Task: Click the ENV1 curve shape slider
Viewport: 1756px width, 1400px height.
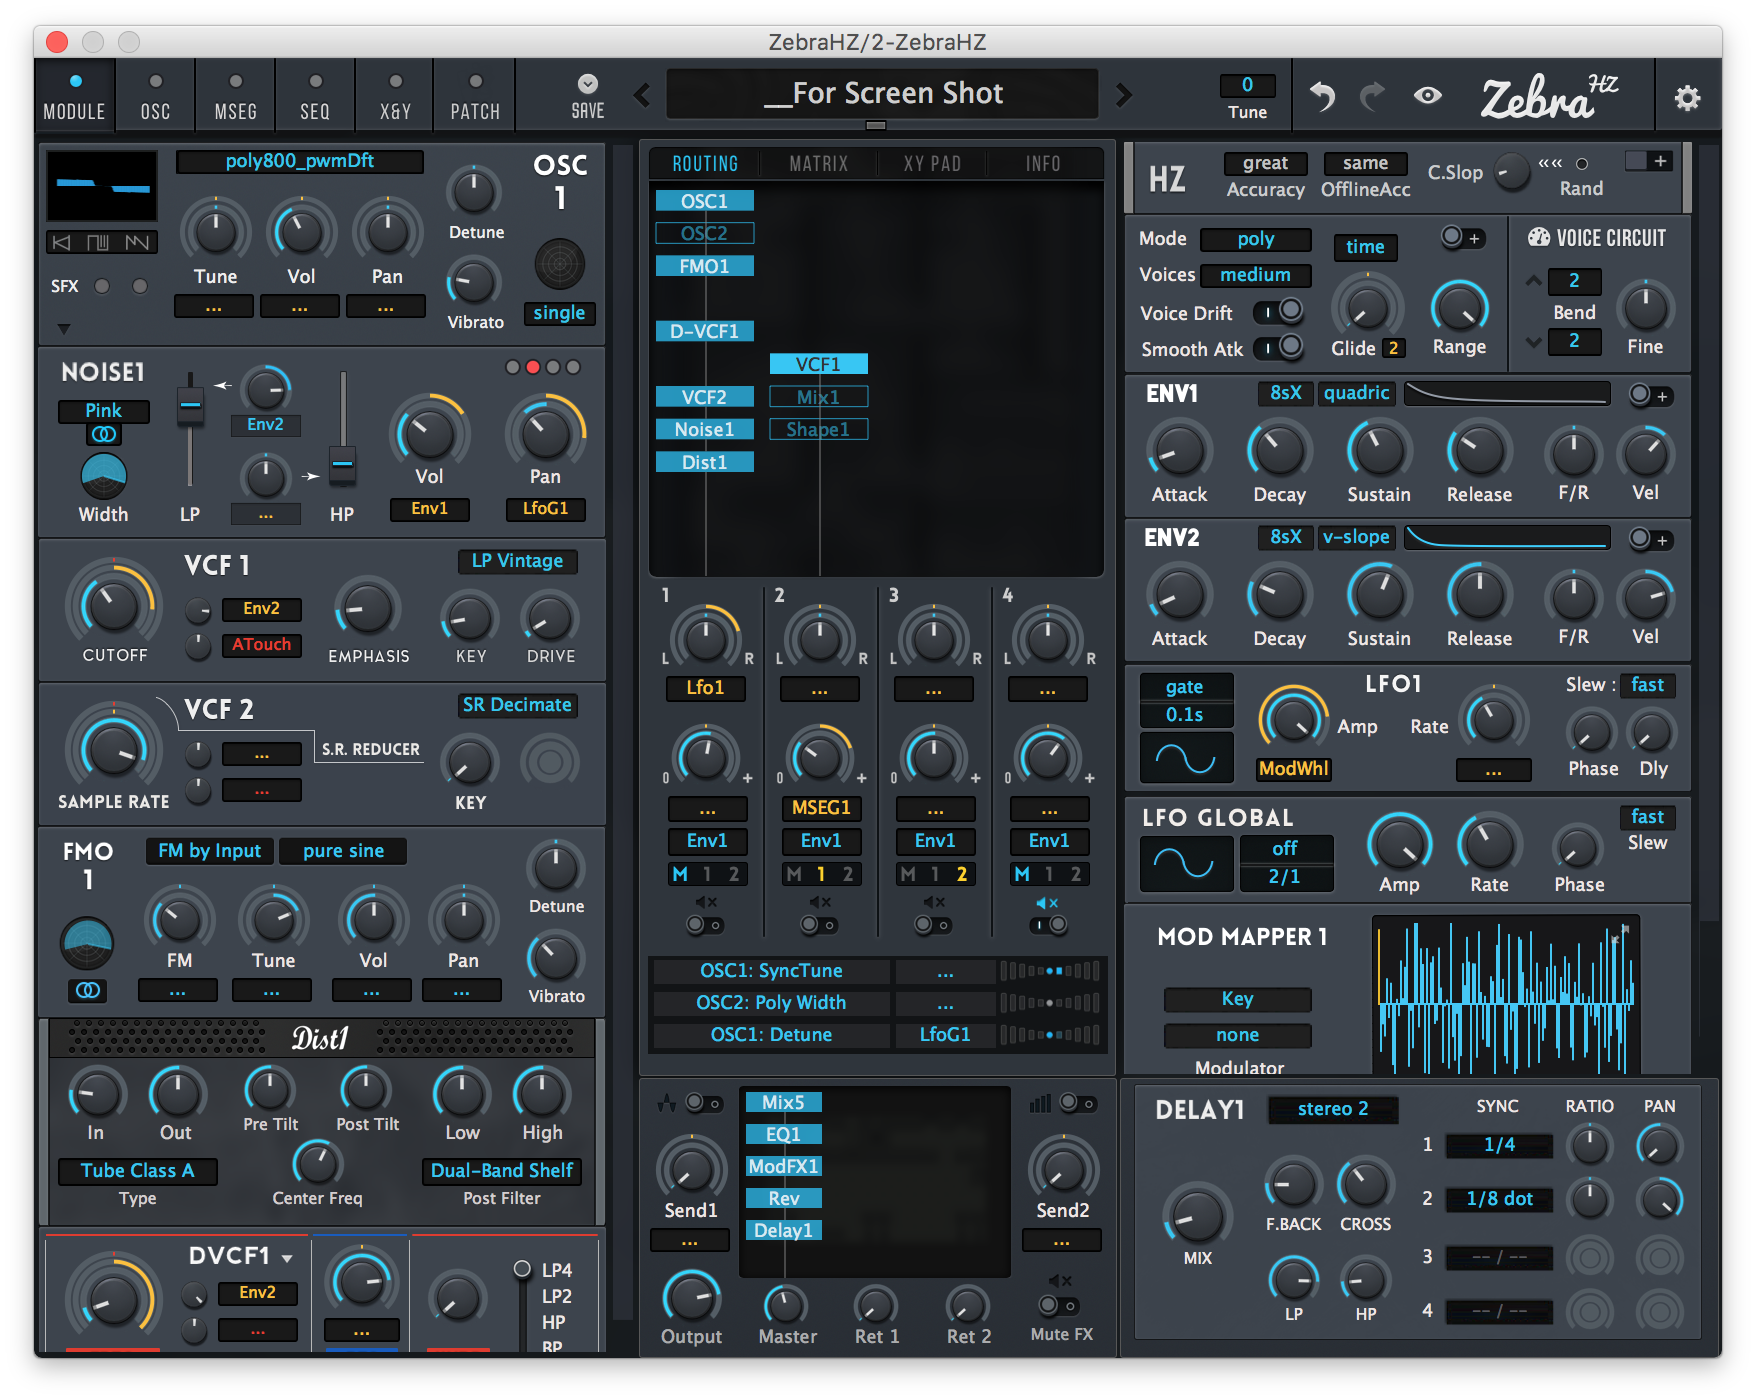Action: 1507,394
